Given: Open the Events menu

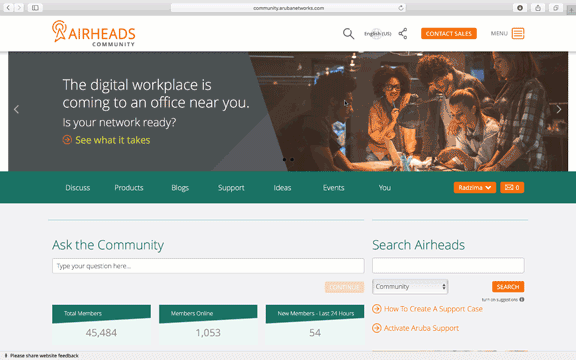Looking at the screenshot, I should click(334, 188).
